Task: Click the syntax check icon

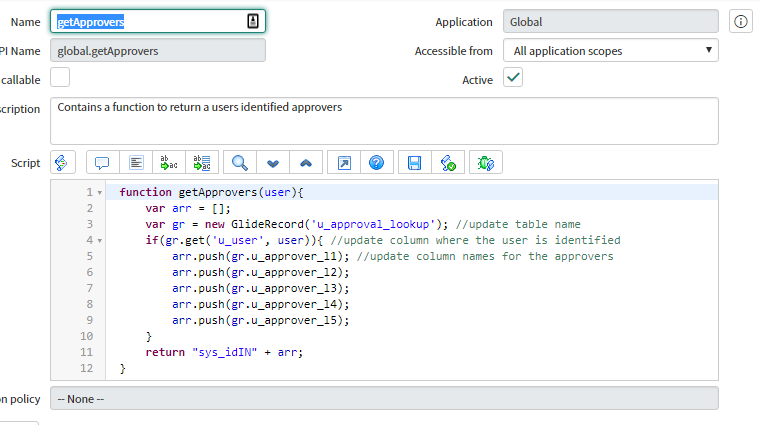Action: (x=448, y=163)
